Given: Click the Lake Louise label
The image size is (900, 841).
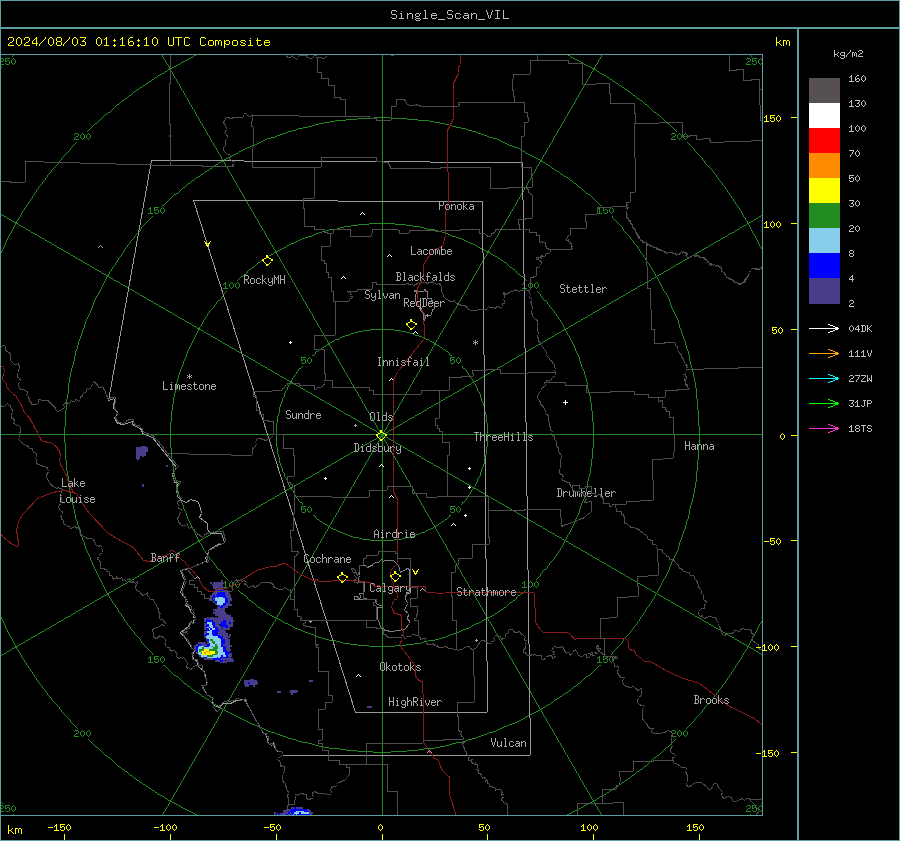Looking at the screenshot, I should click(77, 491).
